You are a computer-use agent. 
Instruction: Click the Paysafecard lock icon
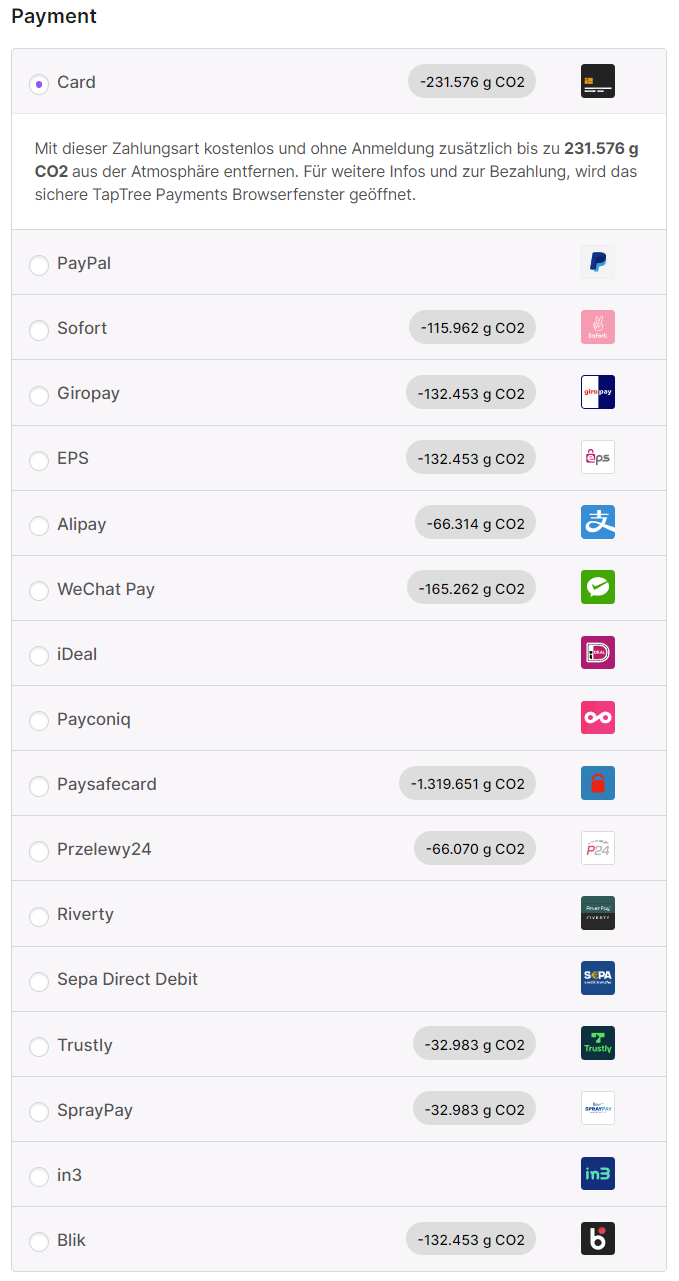click(598, 783)
